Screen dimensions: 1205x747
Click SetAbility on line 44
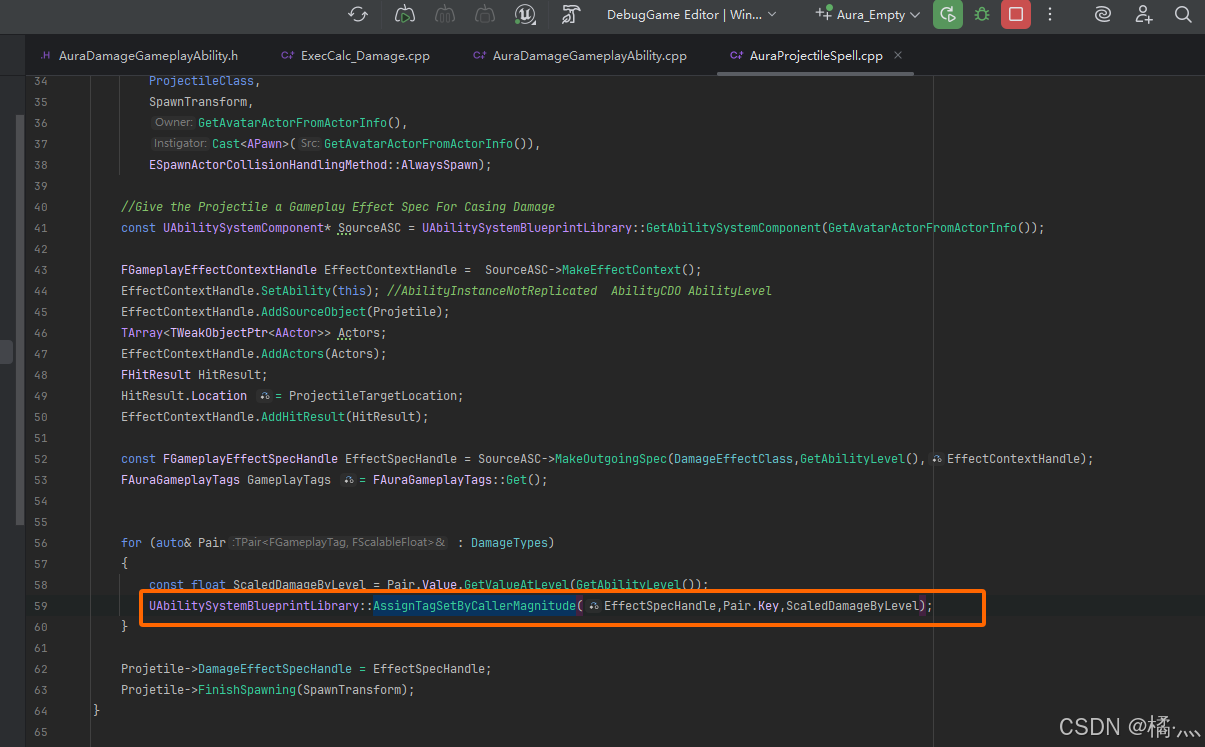[x=297, y=291]
